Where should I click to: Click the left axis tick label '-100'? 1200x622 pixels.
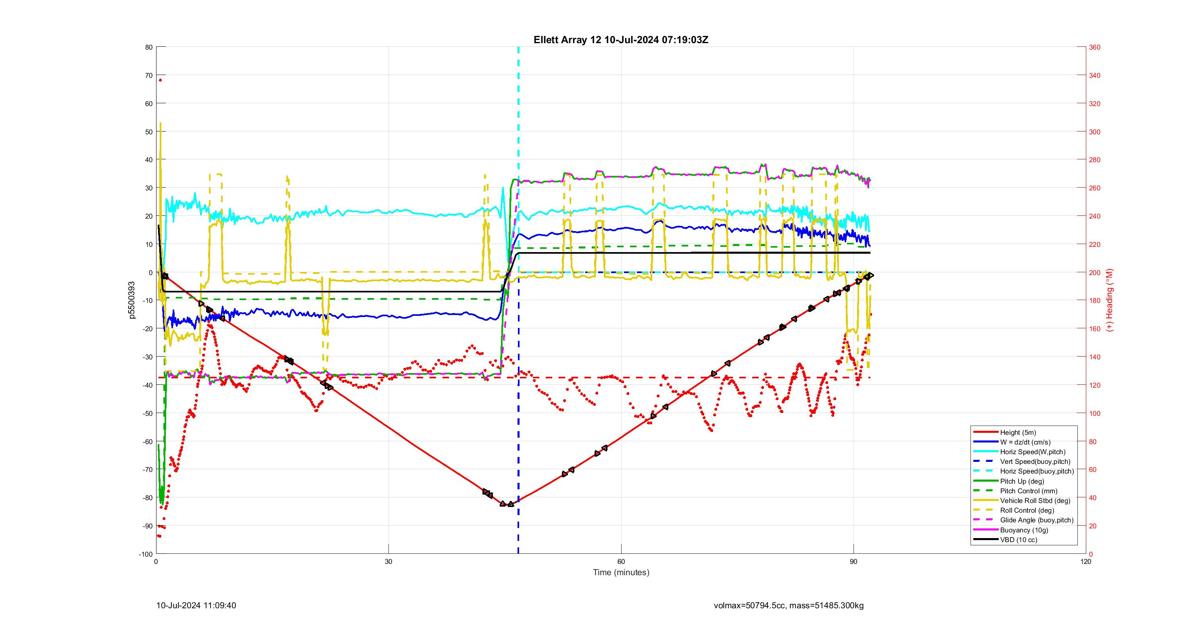tap(145, 554)
